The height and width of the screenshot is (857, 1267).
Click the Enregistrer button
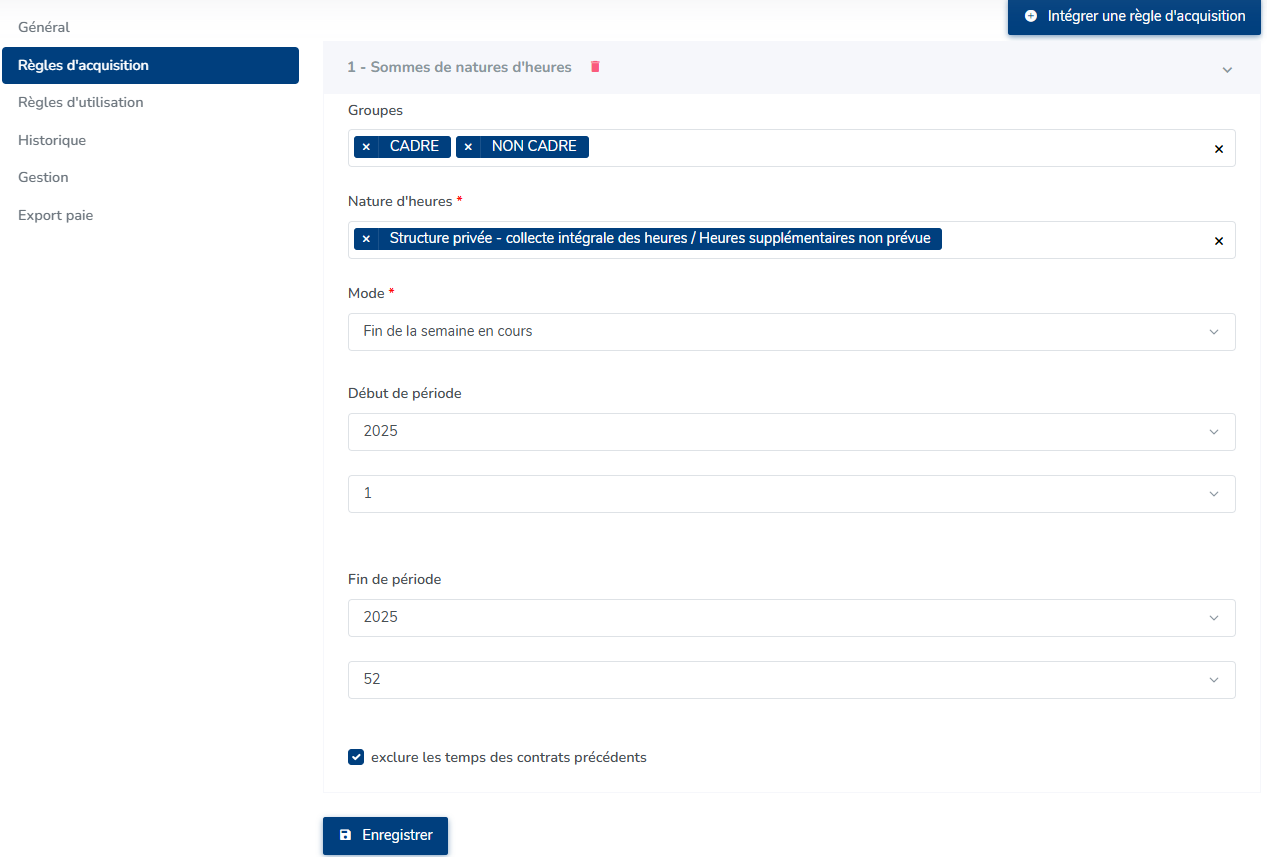pos(385,835)
